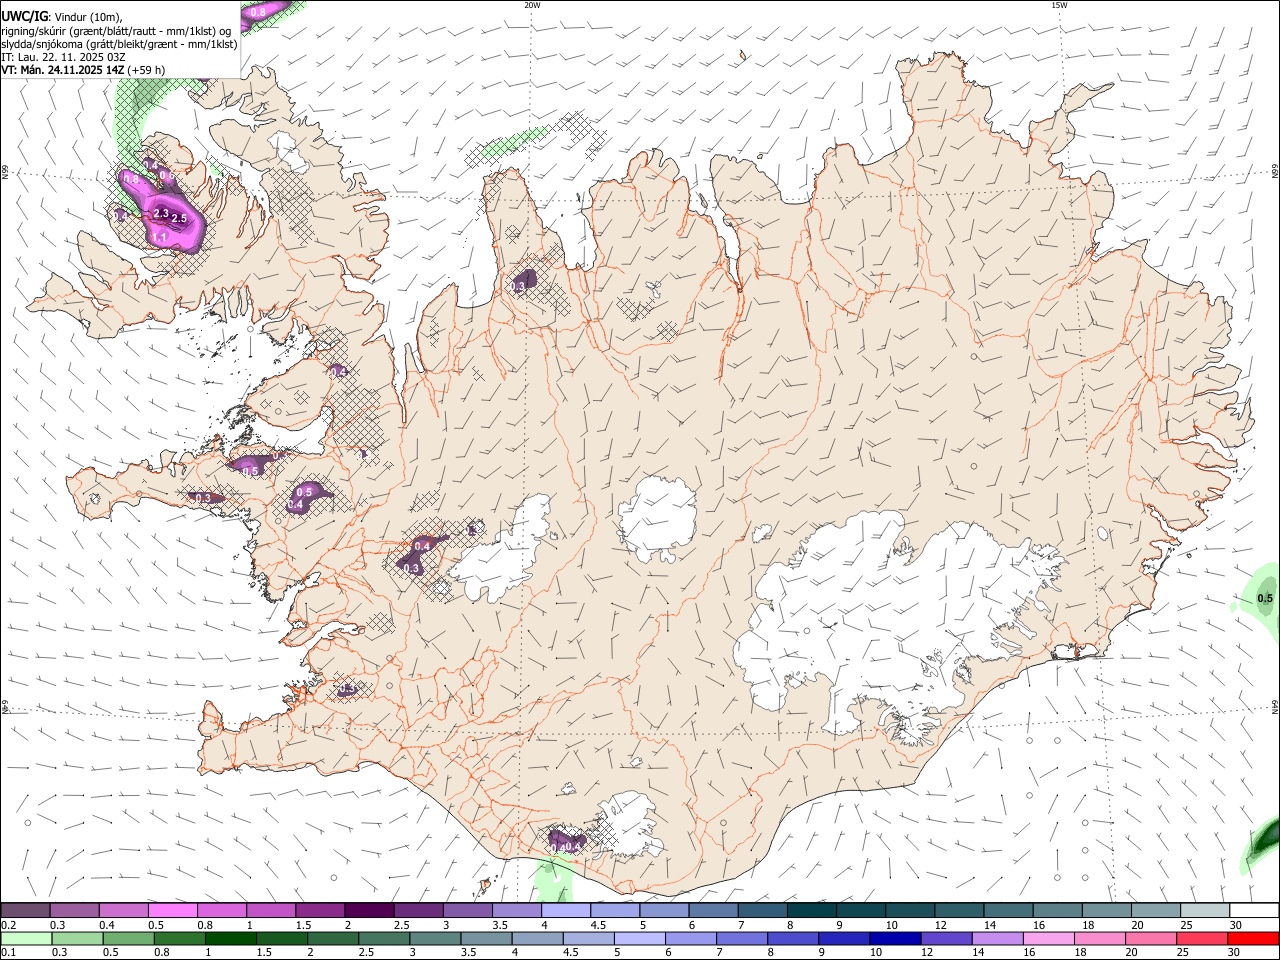
Task: Choose the deep blue 10–12 rain swatch
Action: point(896,938)
